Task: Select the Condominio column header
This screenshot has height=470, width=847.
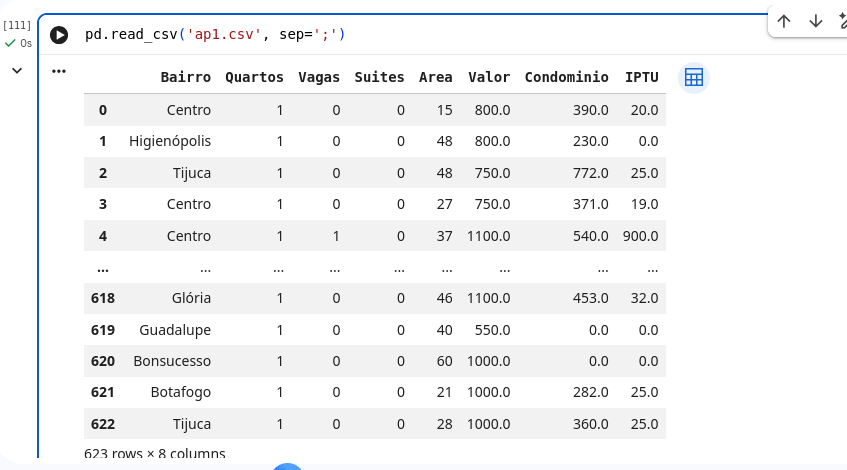Action: (x=567, y=77)
